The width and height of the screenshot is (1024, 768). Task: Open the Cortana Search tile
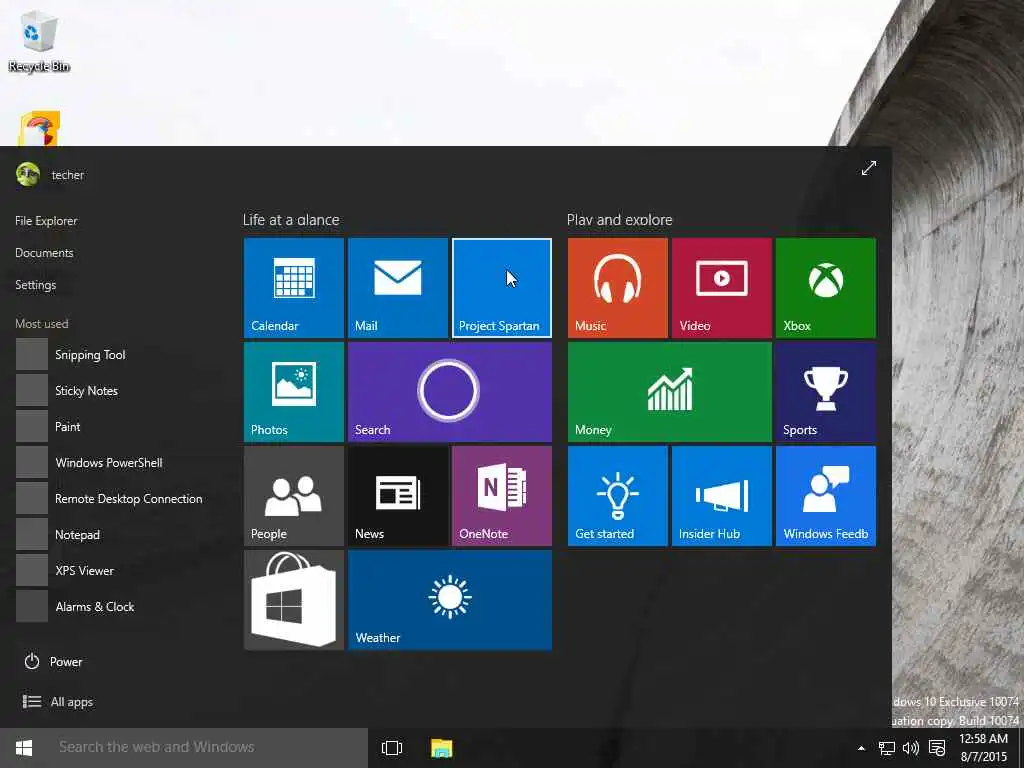click(450, 392)
